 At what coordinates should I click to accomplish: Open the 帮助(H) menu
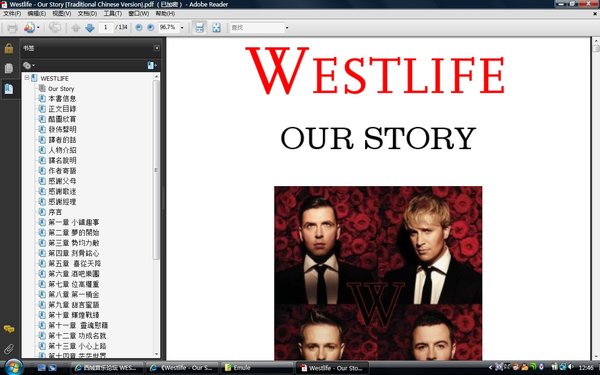[x=165, y=13]
